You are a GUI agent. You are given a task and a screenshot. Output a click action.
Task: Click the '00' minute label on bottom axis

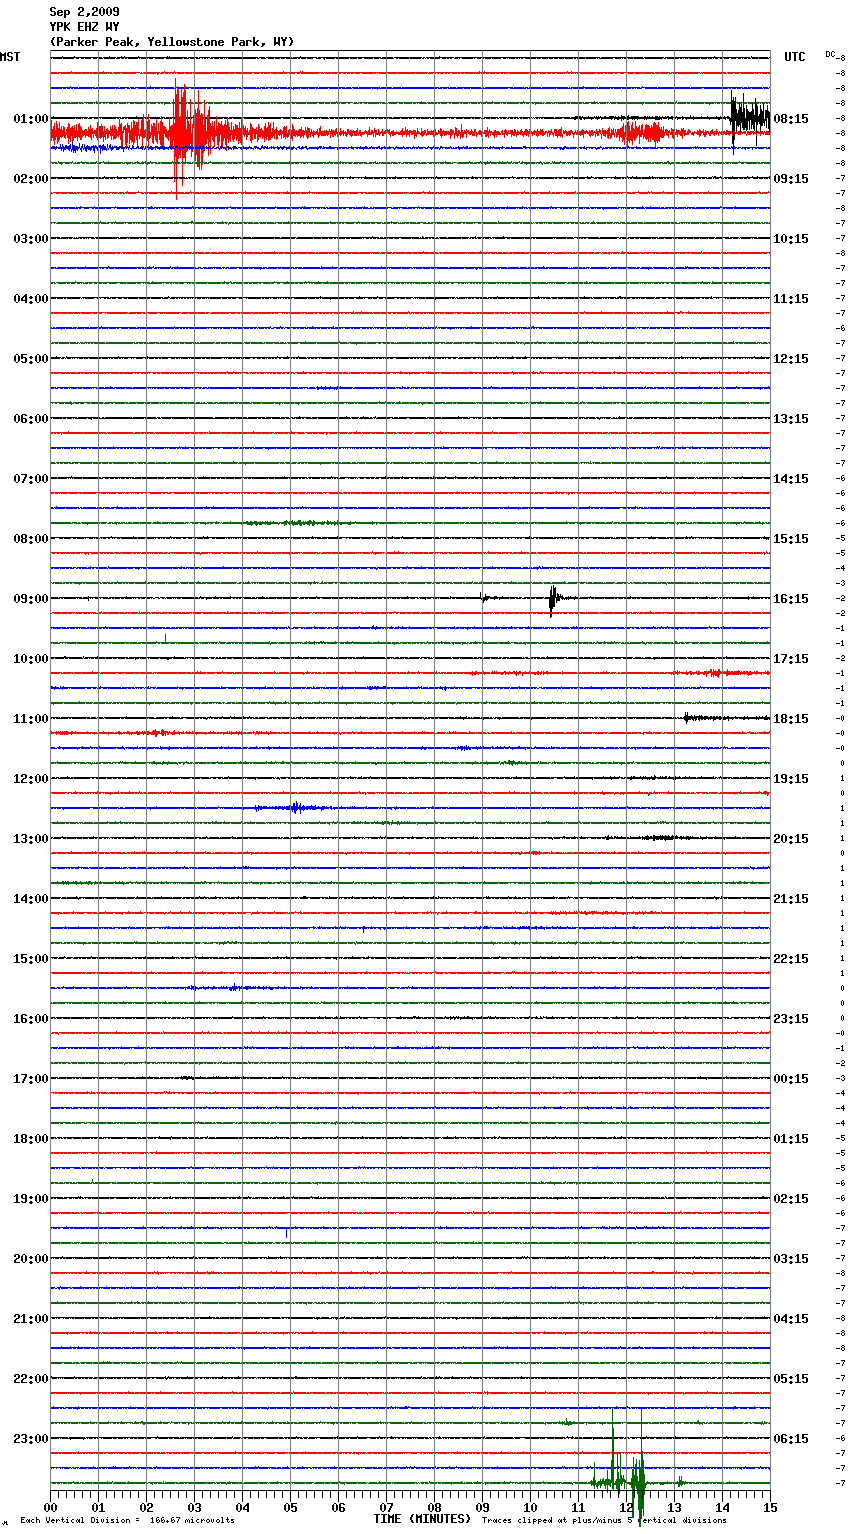point(50,1507)
